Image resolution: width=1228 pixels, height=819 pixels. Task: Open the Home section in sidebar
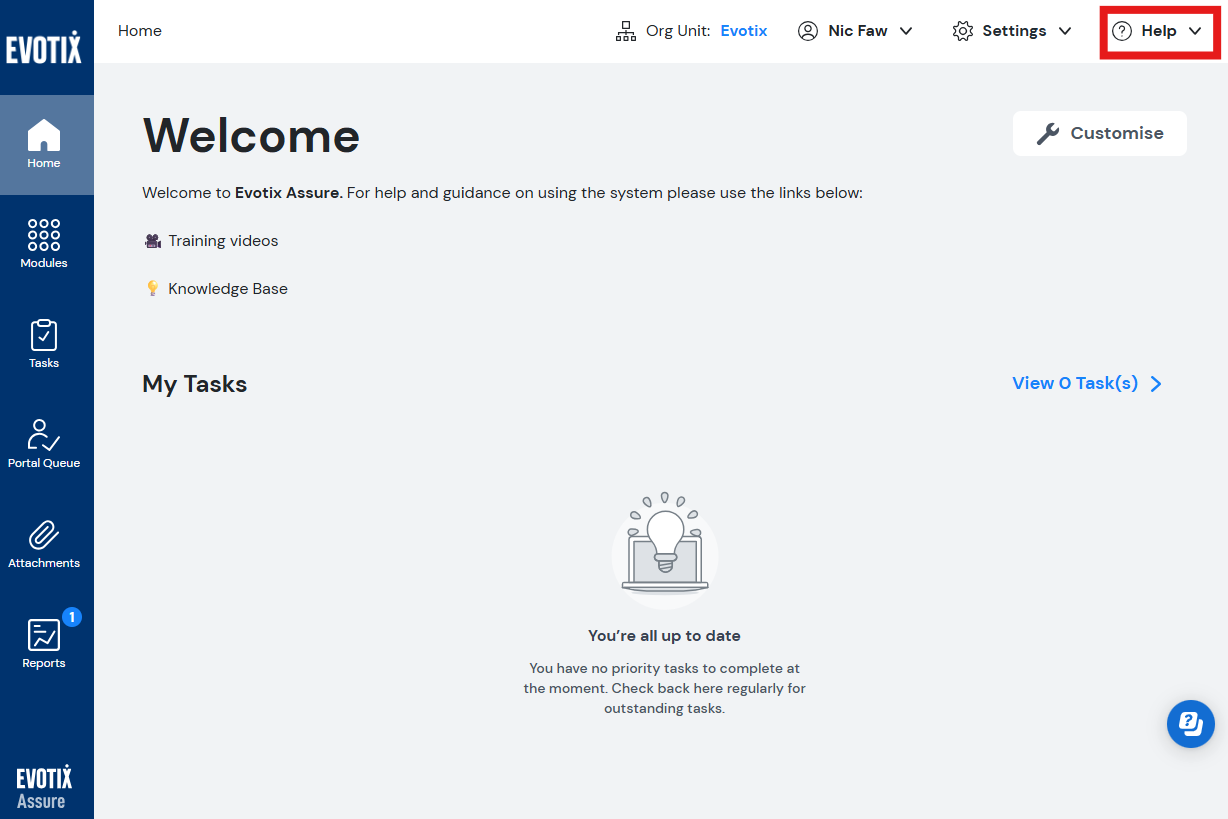click(44, 145)
